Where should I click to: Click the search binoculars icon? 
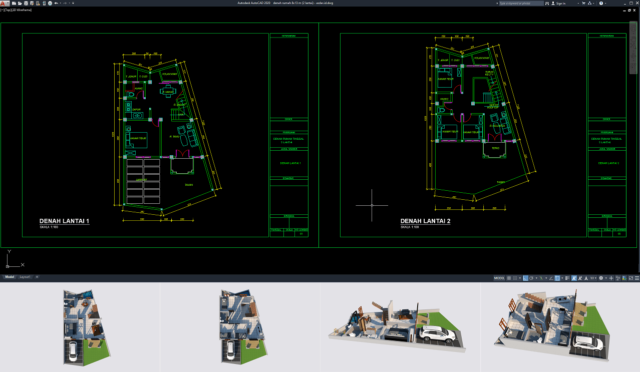click(x=547, y=3)
